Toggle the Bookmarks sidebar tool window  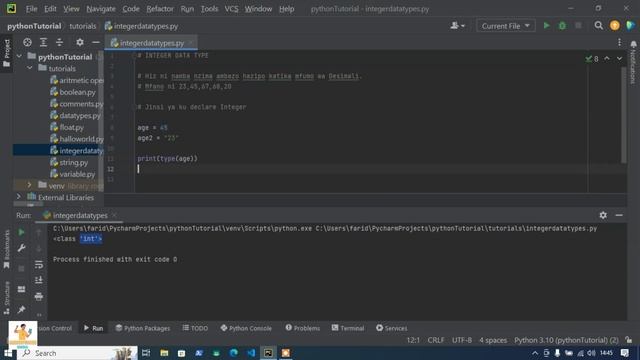7,250
